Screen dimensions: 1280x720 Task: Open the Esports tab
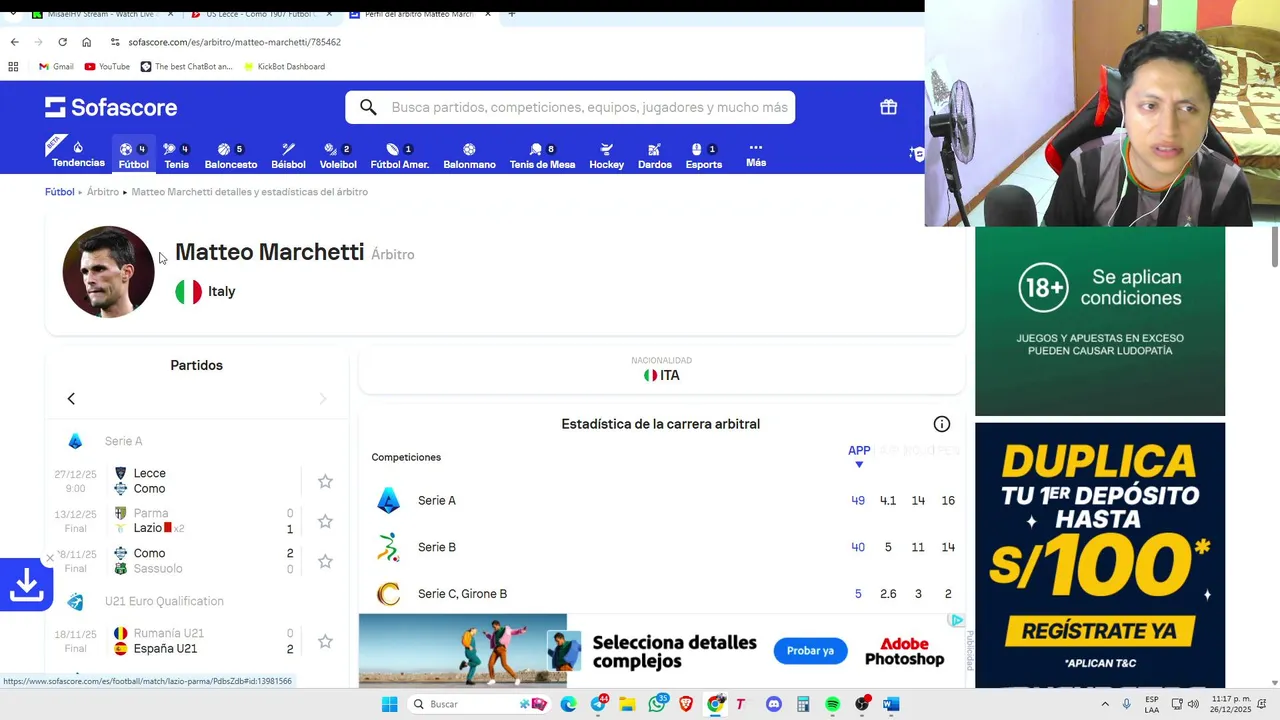coord(704,156)
